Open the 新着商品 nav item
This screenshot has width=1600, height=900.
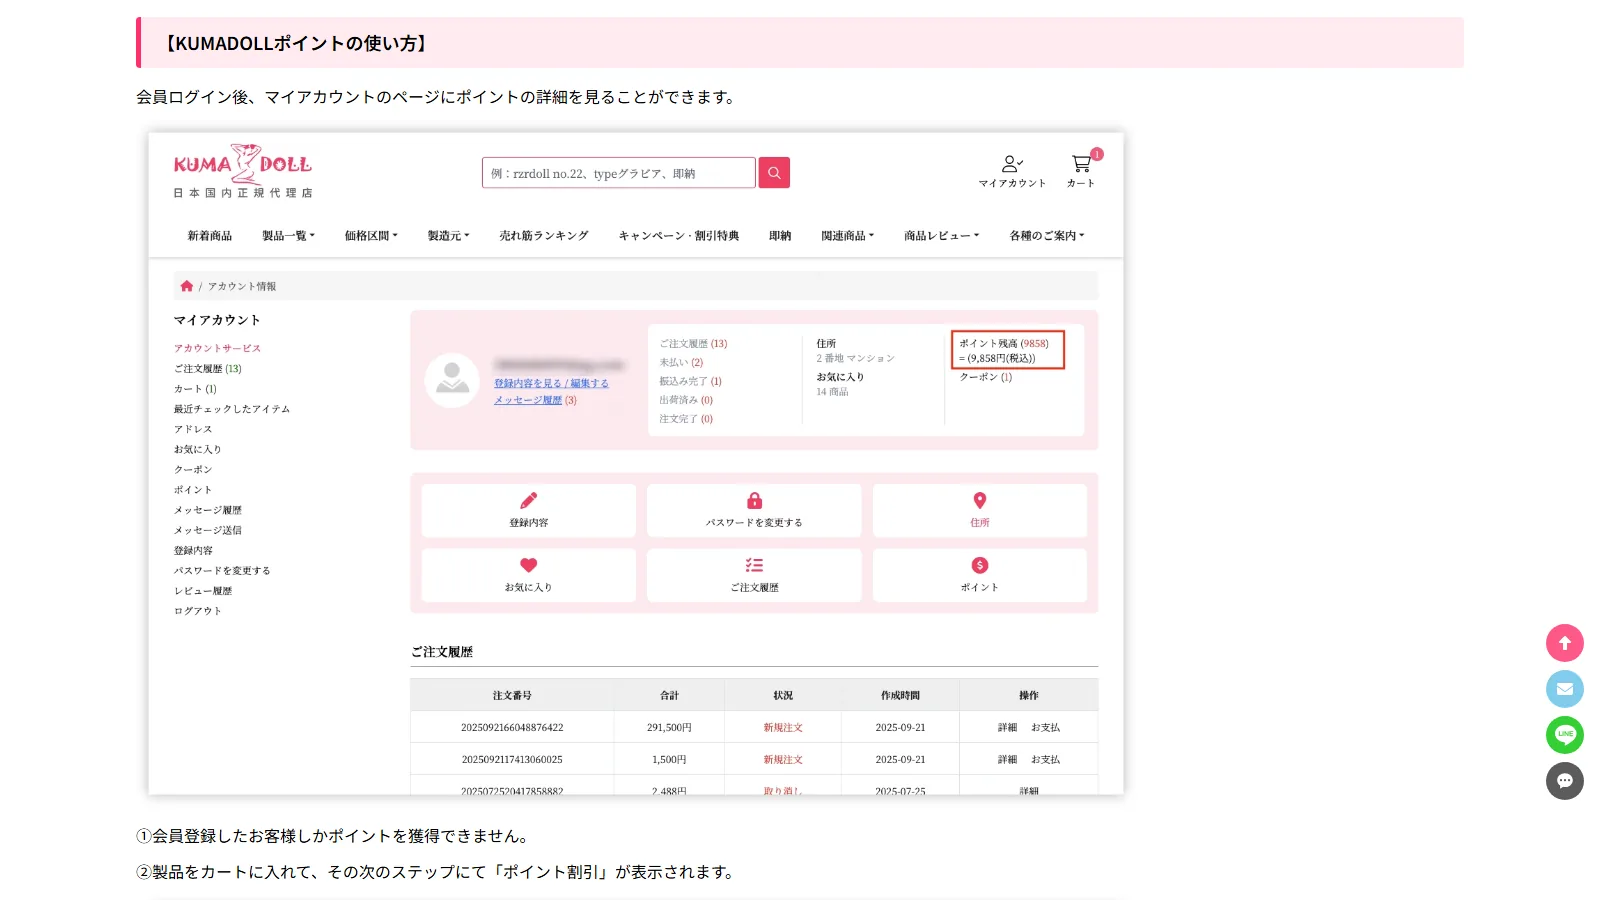click(210, 236)
